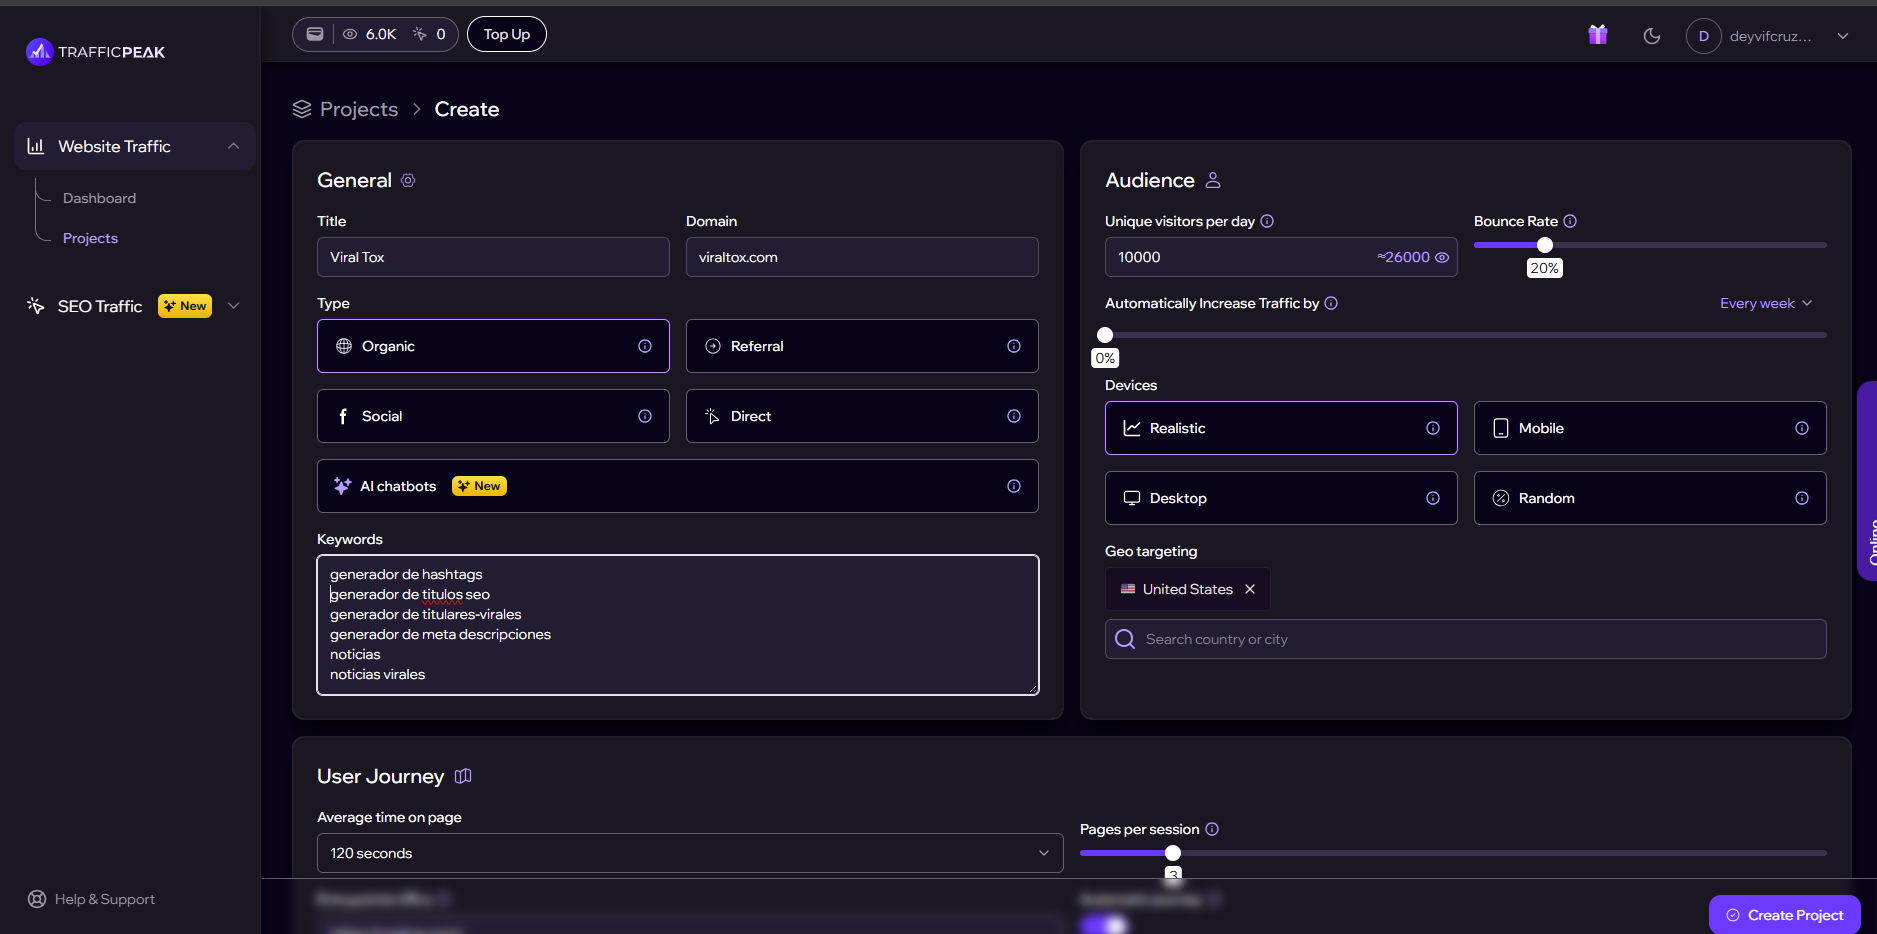Screen dimensions: 1877x934
Task: Click the TrafficPeak logo
Action: pyautogui.click(x=96, y=51)
